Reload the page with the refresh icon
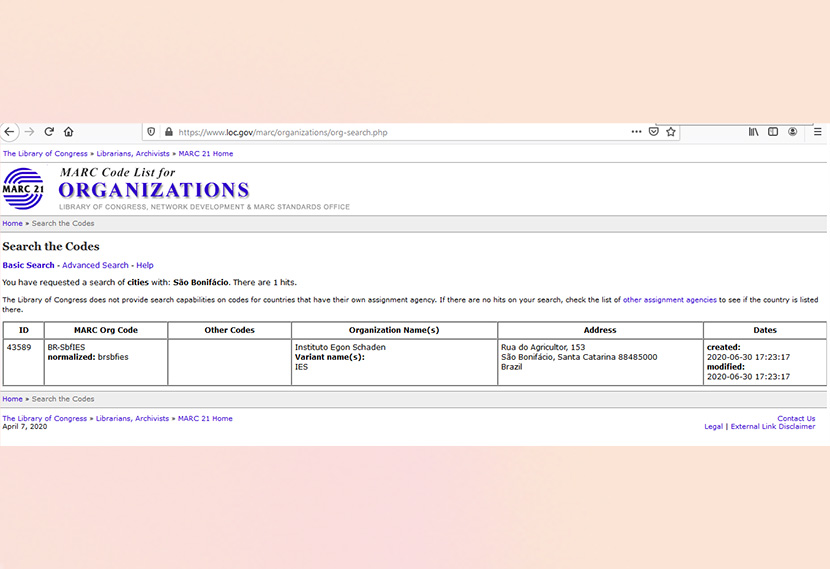830x569 pixels. click(49, 132)
